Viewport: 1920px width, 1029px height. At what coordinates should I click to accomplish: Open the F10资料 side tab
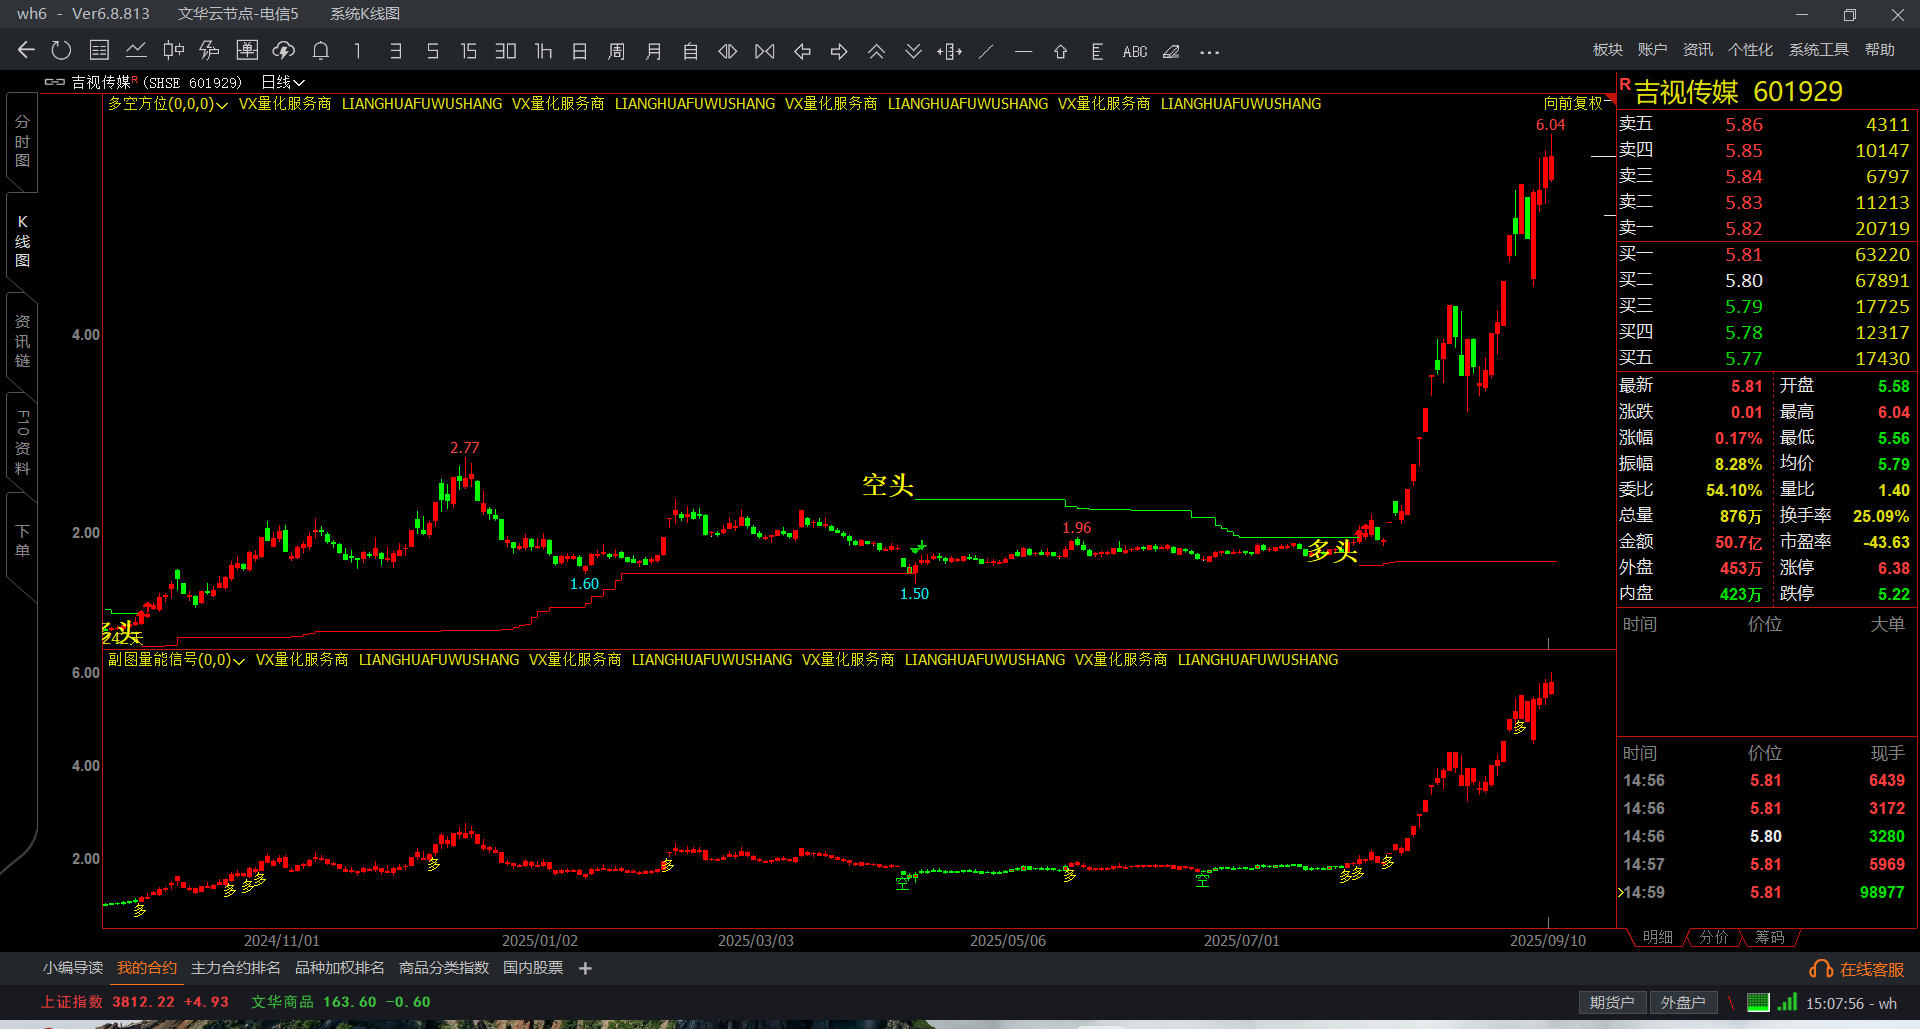point(22,442)
